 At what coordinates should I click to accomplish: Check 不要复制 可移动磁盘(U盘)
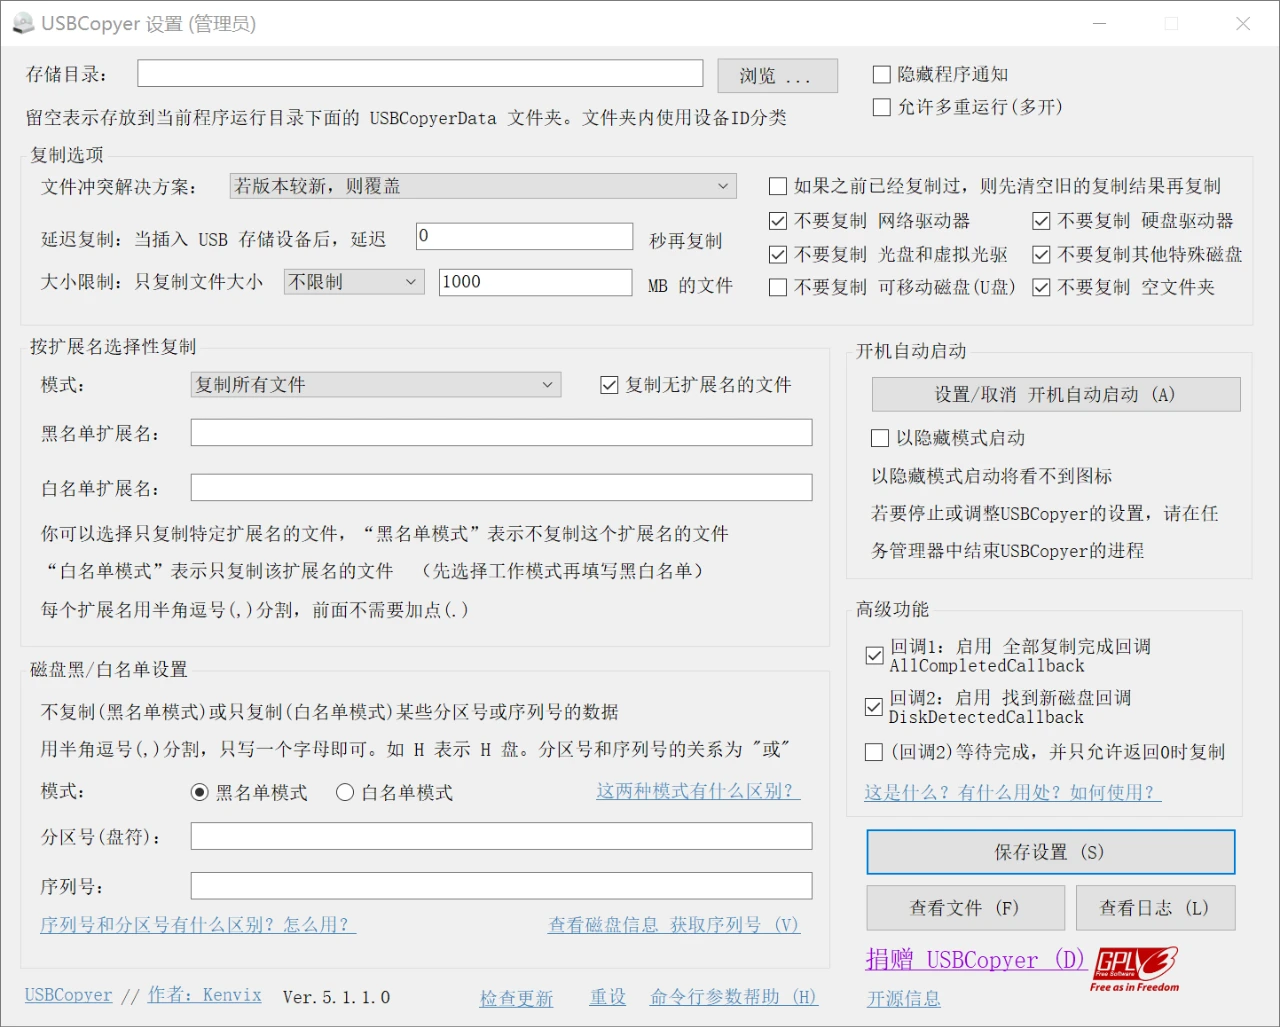click(777, 287)
